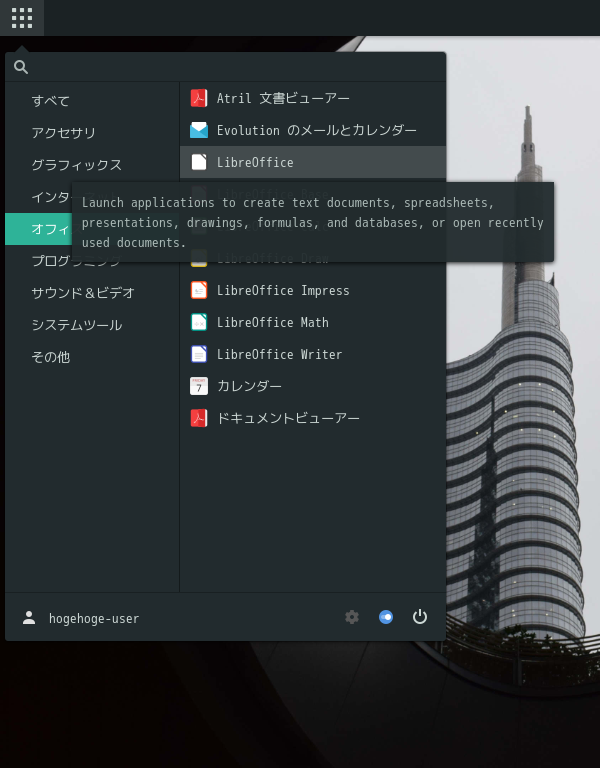Viewport: 600px width, 768px height.
Task: Select the highlighted オフィス category
Action: [x=38, y=229]
